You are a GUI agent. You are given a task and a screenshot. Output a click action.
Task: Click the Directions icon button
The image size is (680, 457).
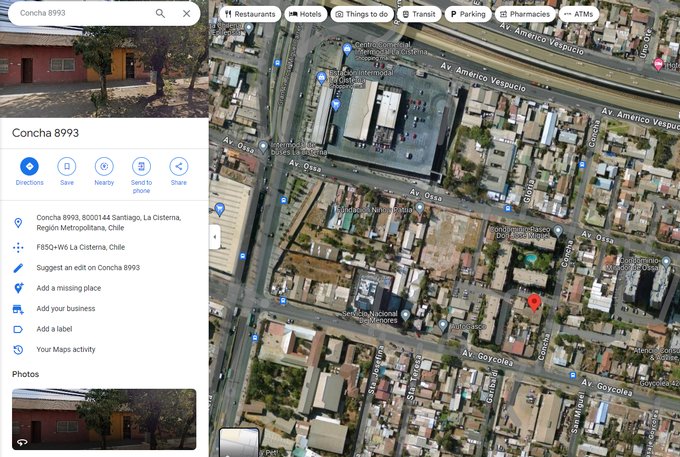click(29, 166)
